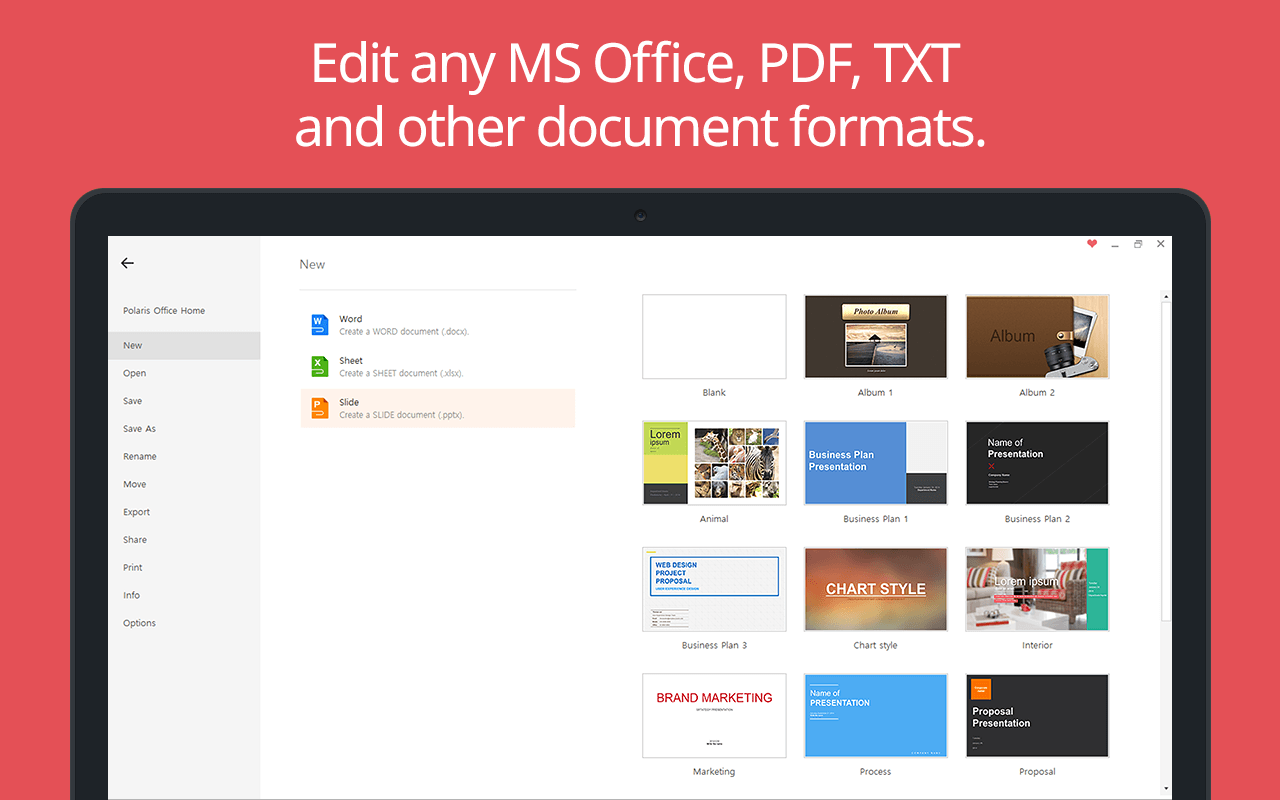Choose the Interior template thumbnail
This screenshot has width=1280, height=800.
1037,589
